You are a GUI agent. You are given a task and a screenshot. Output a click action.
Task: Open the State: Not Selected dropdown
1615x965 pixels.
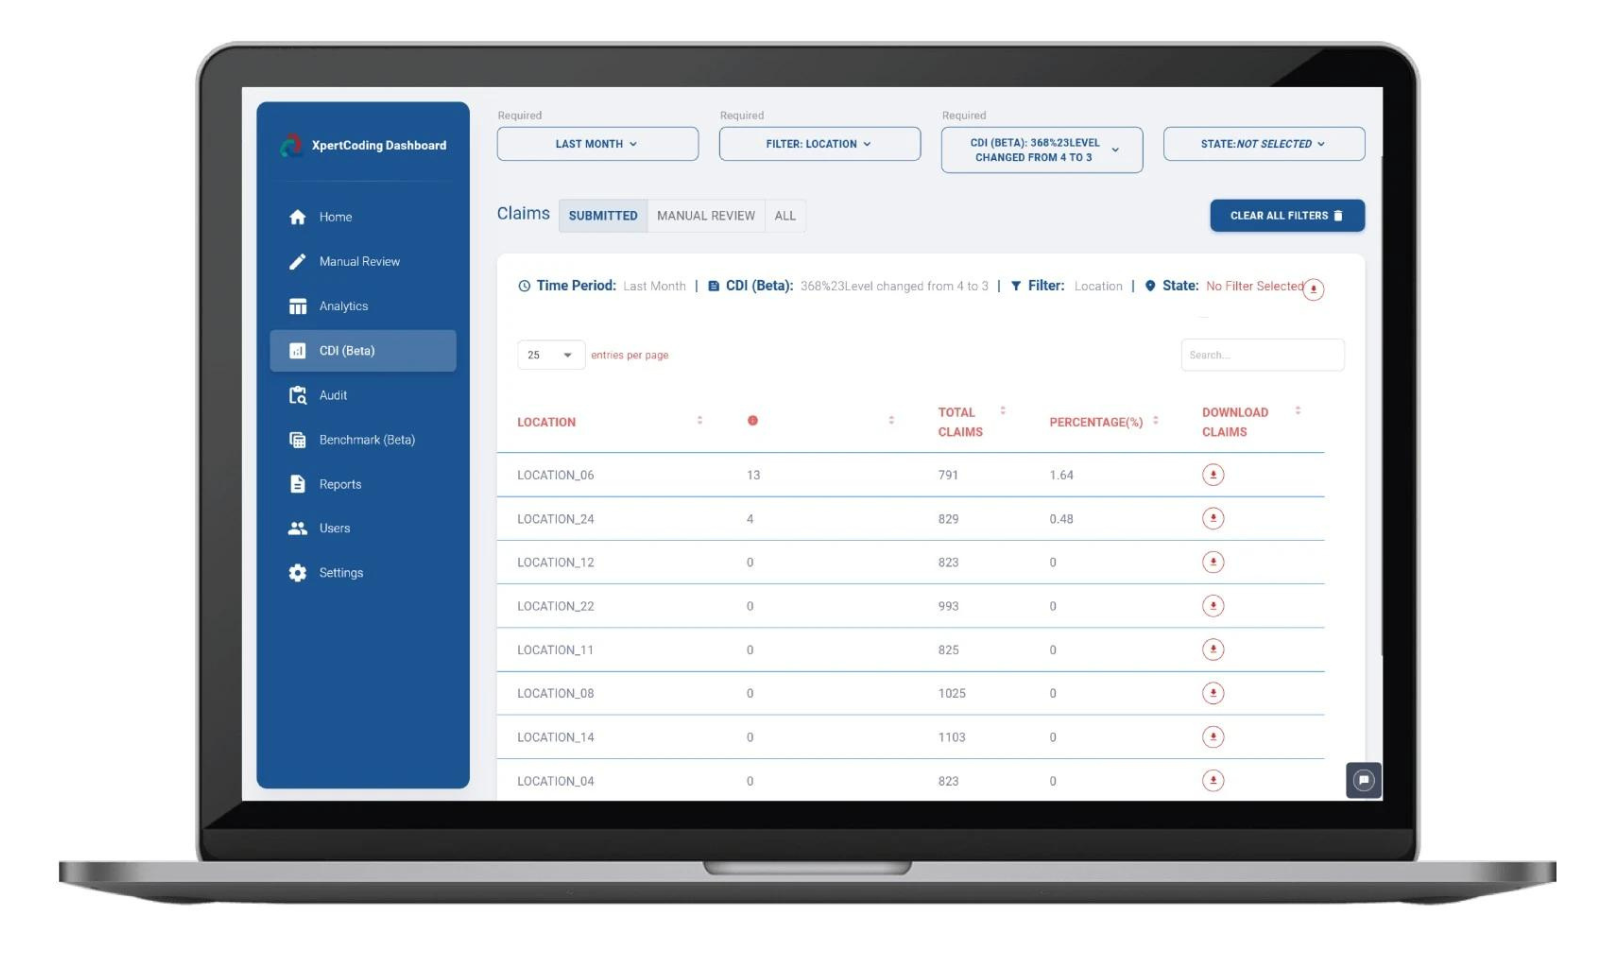coord(1264,144)
